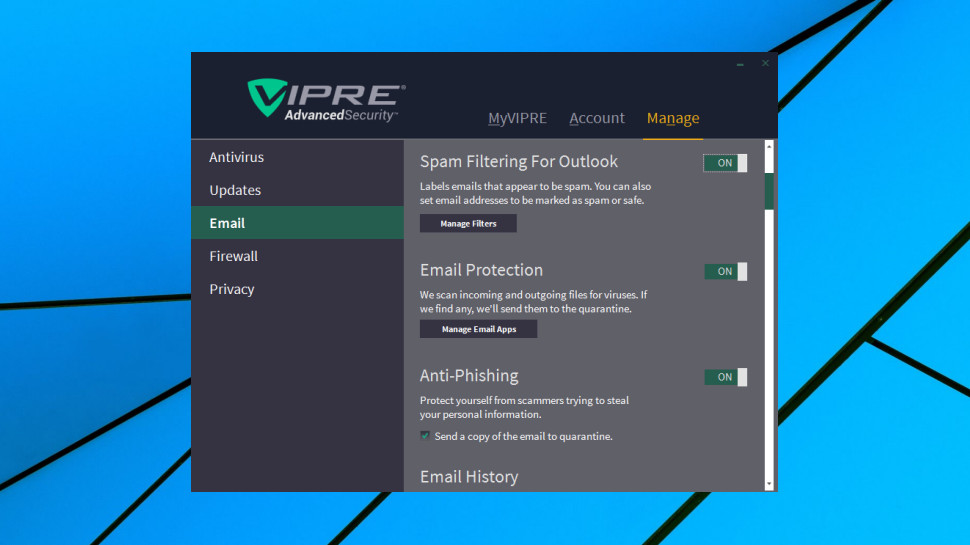Disable the Anti-Phishing switch
Image resolution: width=970 pixels, height=545 pixels.
pos(725,377)
